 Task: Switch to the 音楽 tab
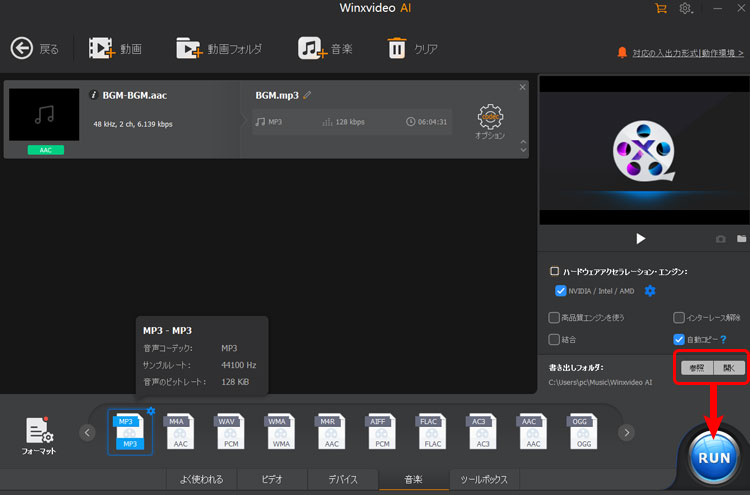414,479
